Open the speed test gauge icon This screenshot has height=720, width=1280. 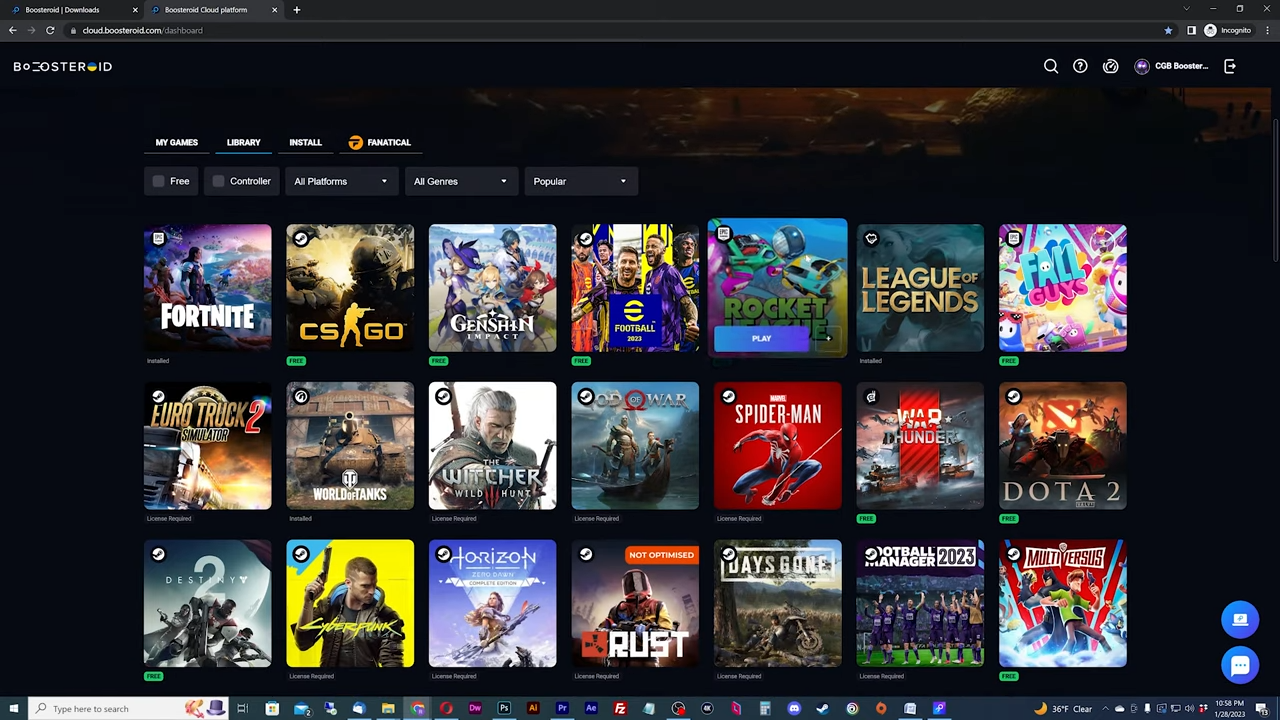(1111, 66)
